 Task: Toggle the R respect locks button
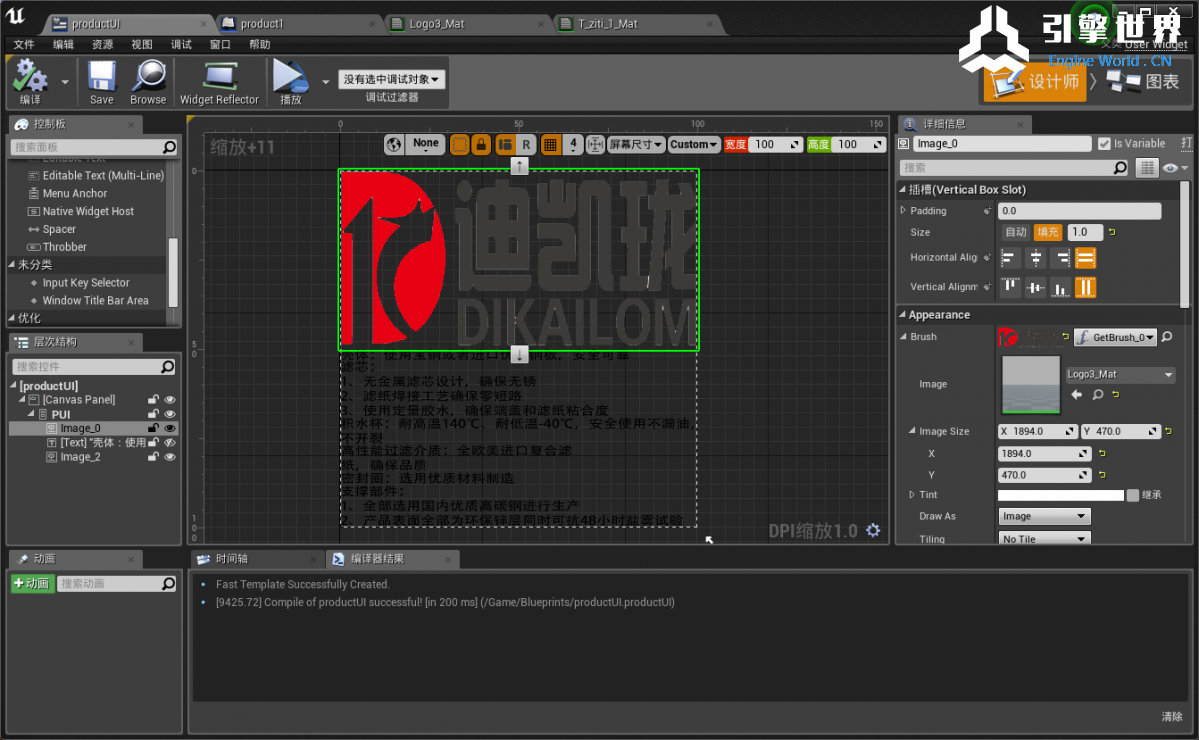pyautogui.click(x=526, y=144)
